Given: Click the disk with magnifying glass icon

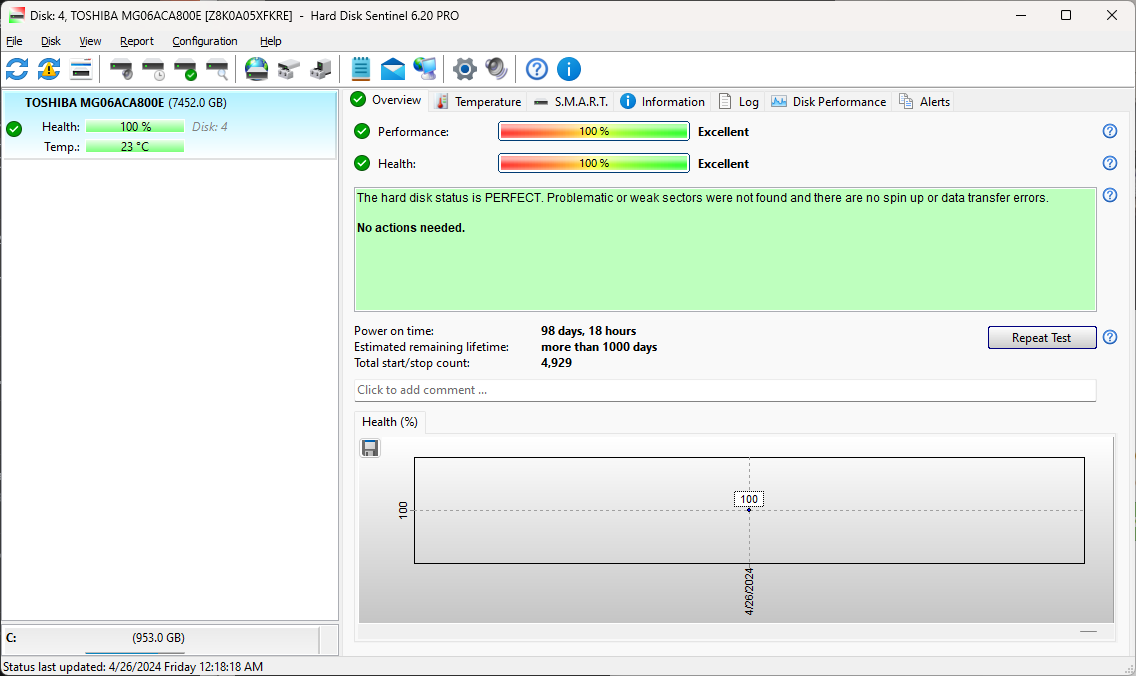Looking at the screenshot, I should 217,70.
